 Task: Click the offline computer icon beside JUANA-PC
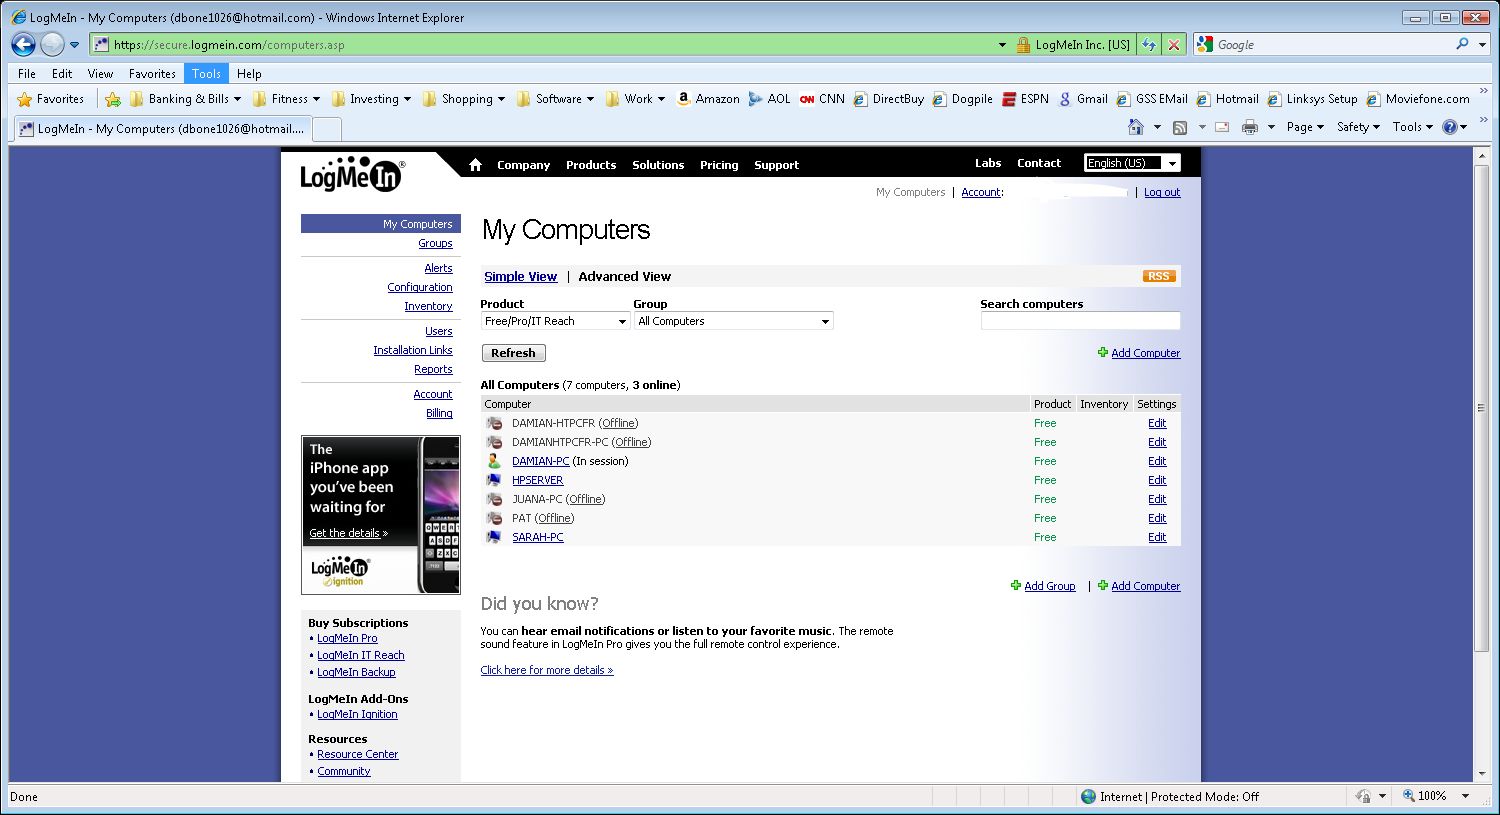coord(494,499)
